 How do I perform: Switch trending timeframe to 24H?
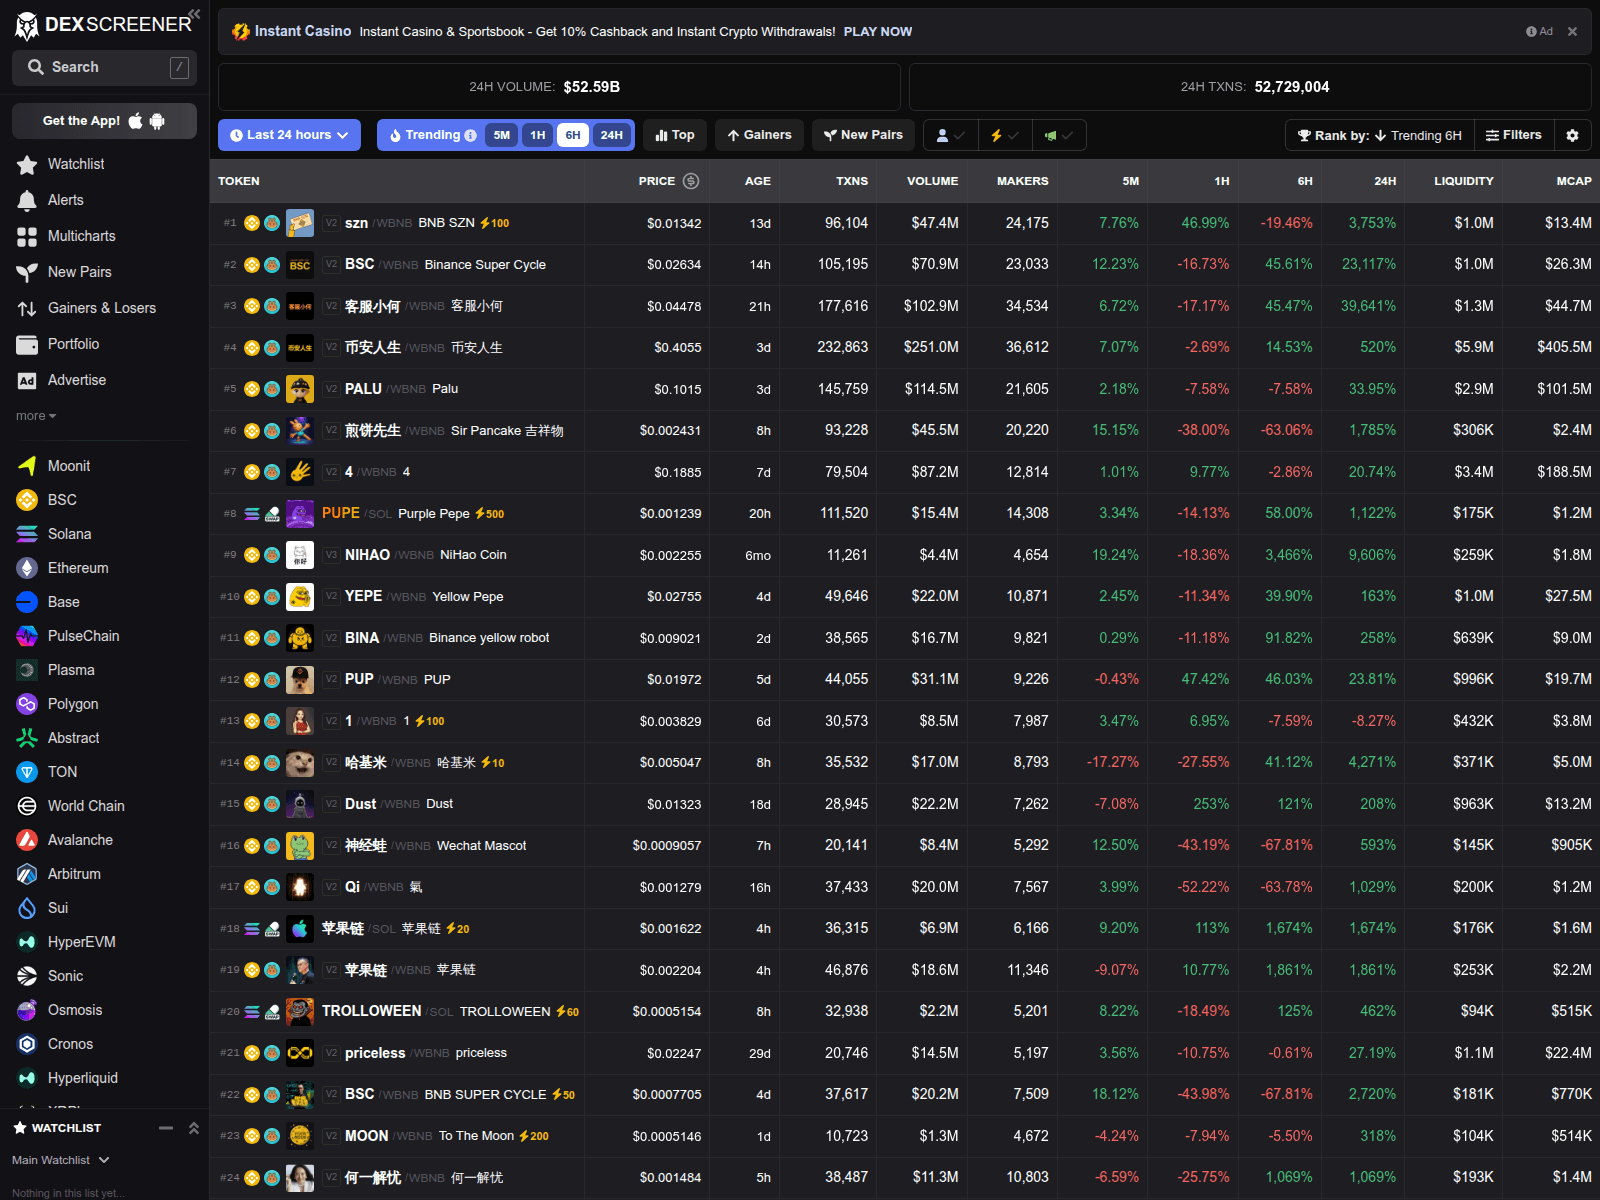(611, 135)
